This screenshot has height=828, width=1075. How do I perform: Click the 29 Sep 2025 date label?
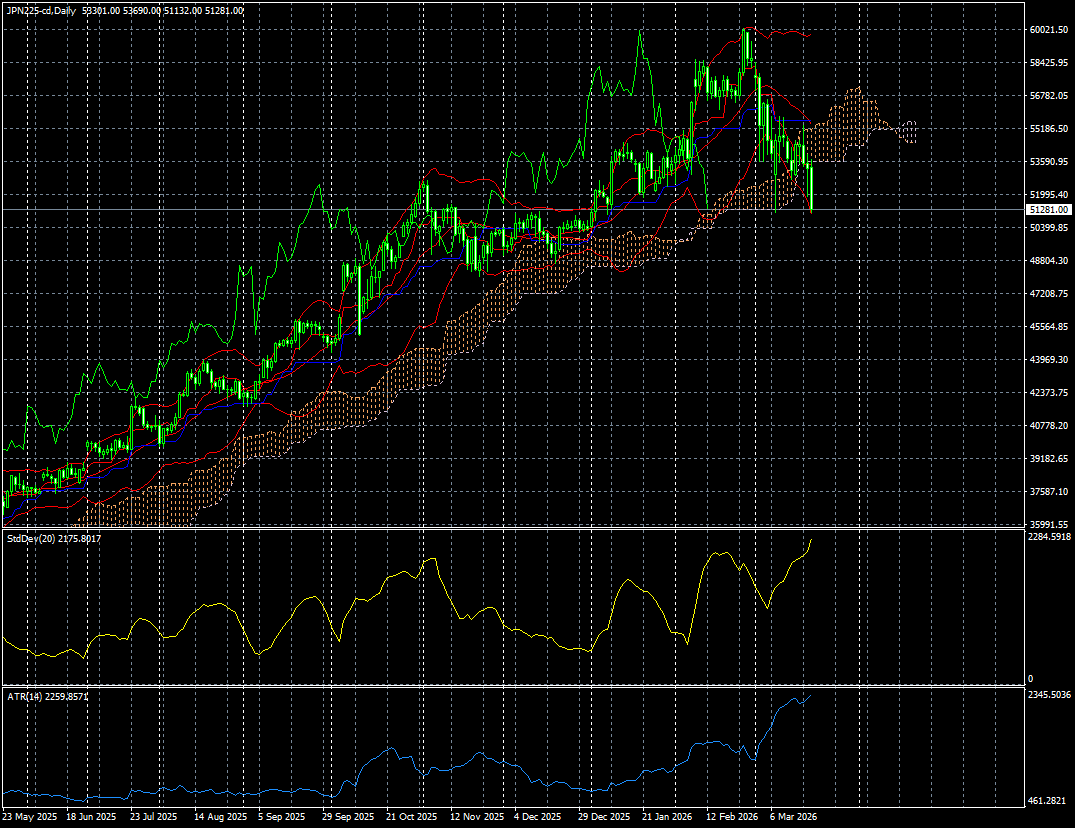click(350, 817)
